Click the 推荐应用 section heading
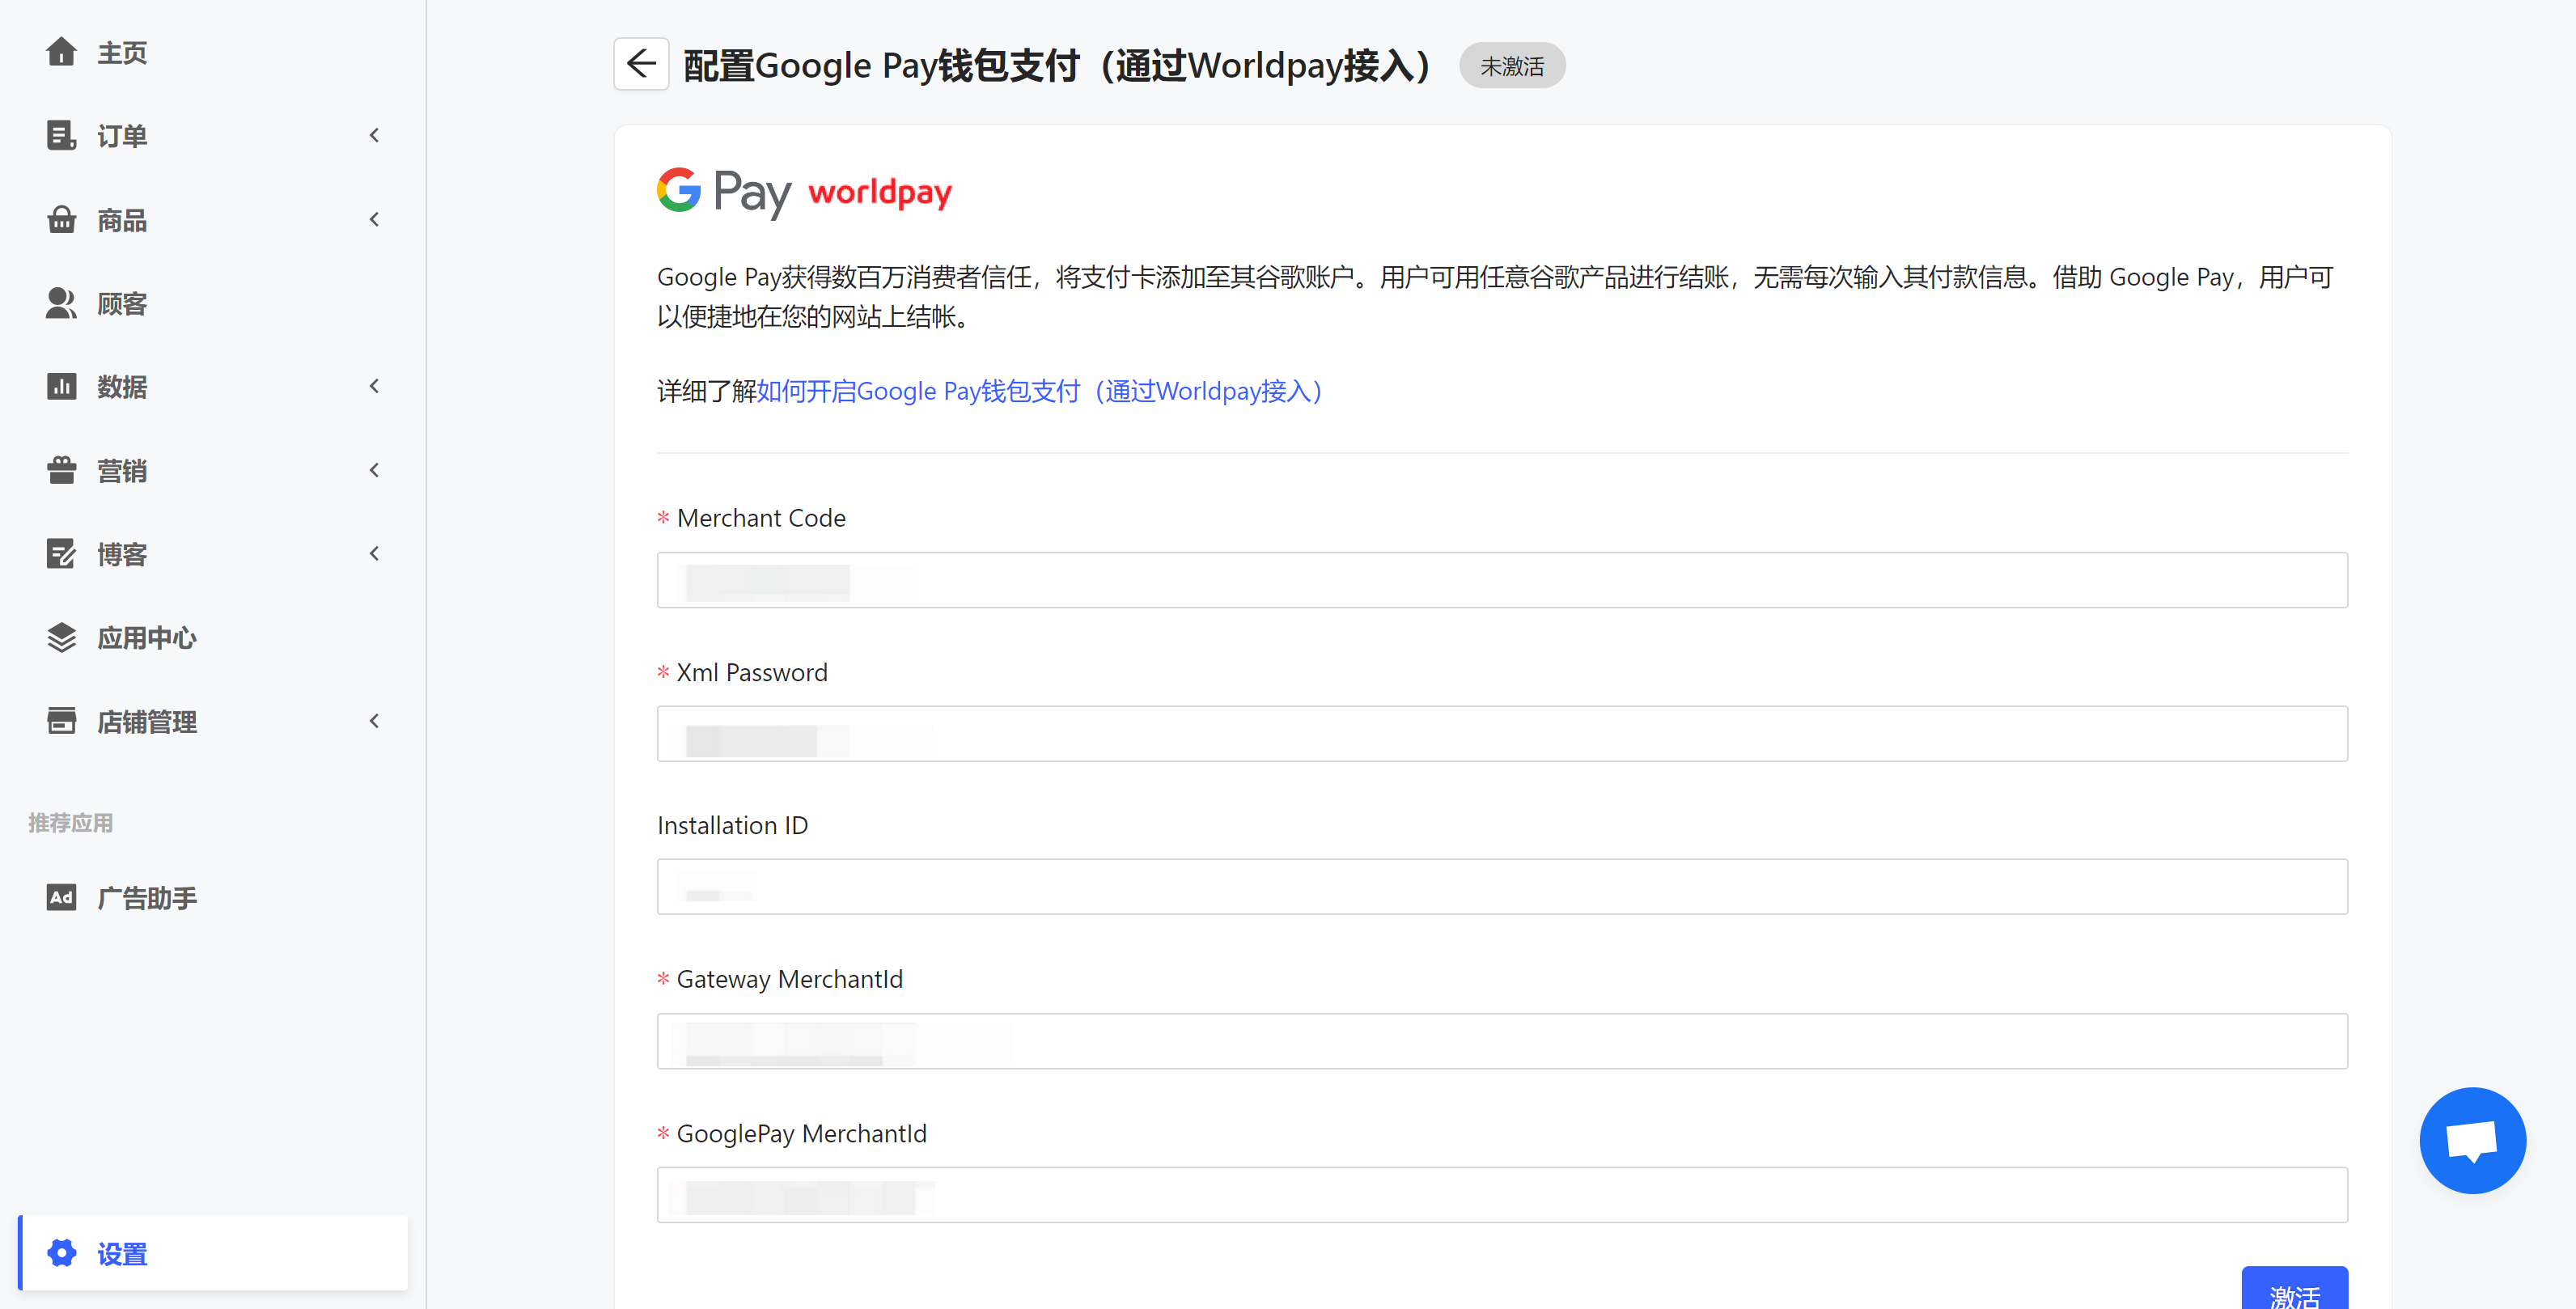This screenshot has height=1309, width=2576. pyautogui.click(x=70, y=822)
